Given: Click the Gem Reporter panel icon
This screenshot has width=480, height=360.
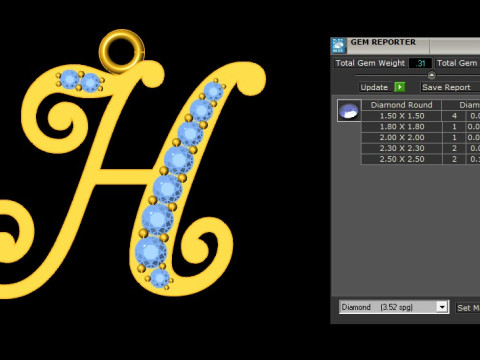Looking at the screenshot, I should pos(338,46).
